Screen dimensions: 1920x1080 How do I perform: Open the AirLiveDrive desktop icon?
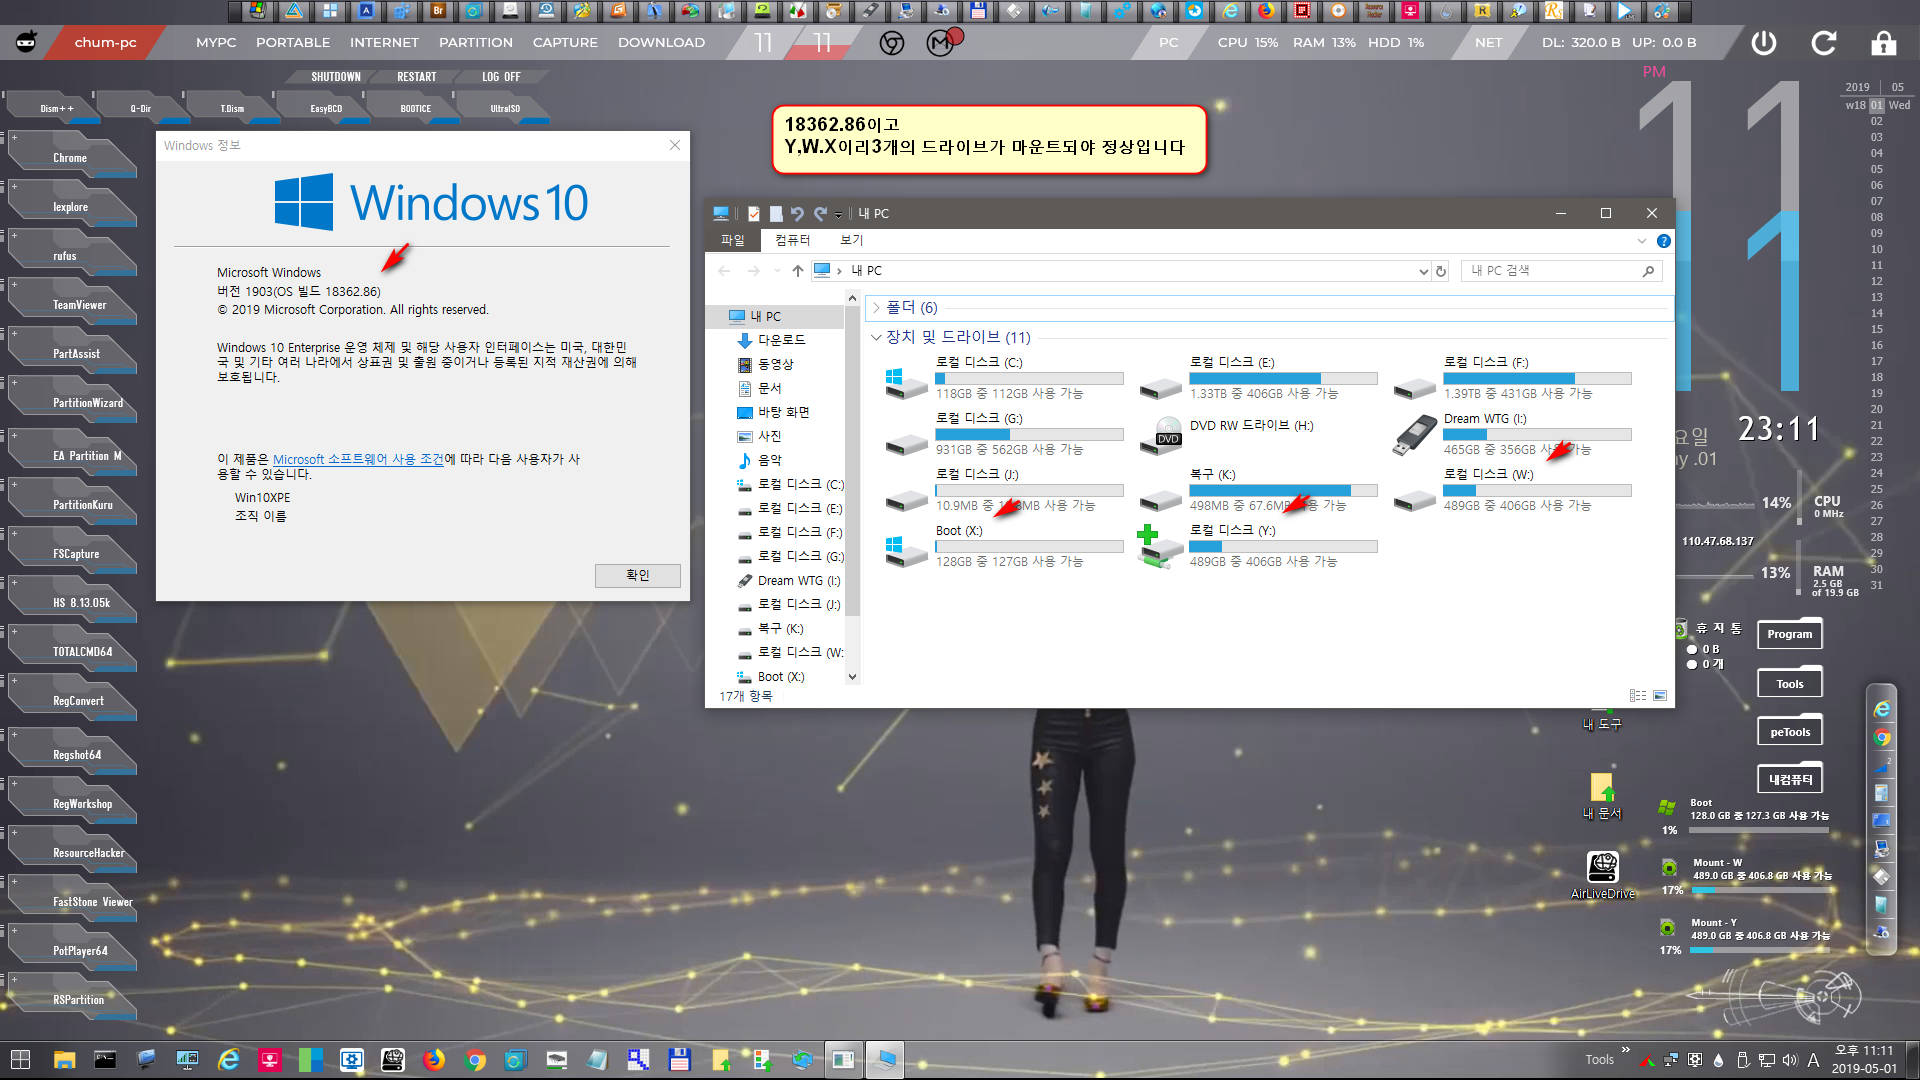1603,875
